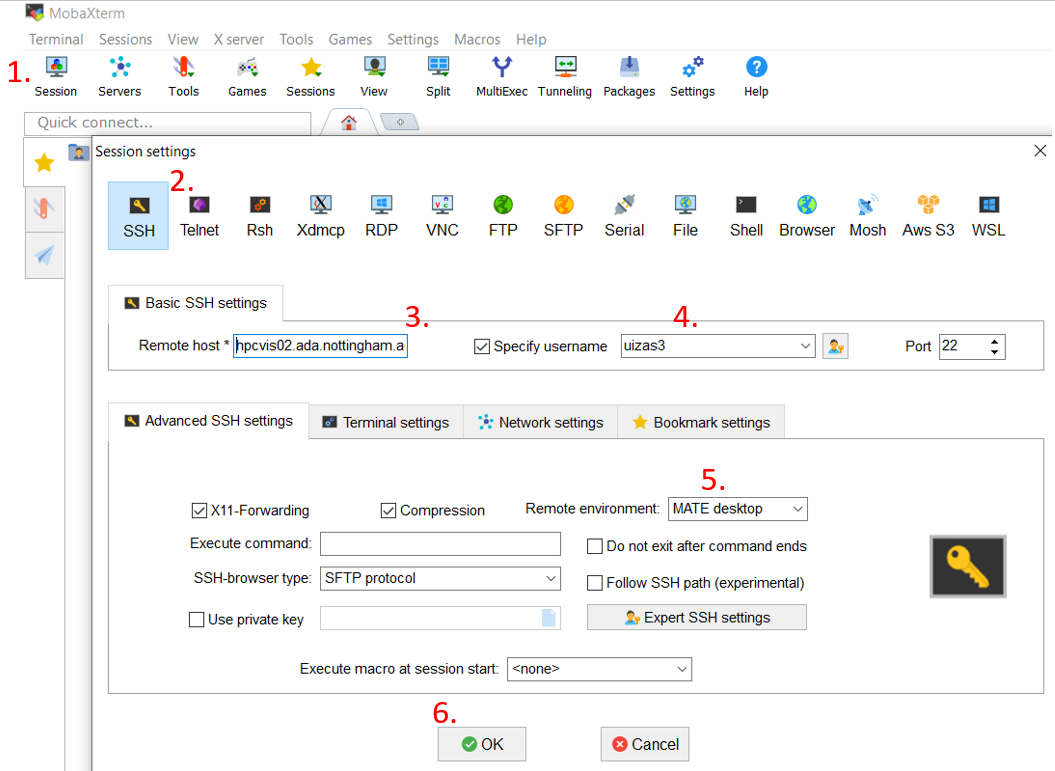Close the Session settings dialog

pos(1040,151)
